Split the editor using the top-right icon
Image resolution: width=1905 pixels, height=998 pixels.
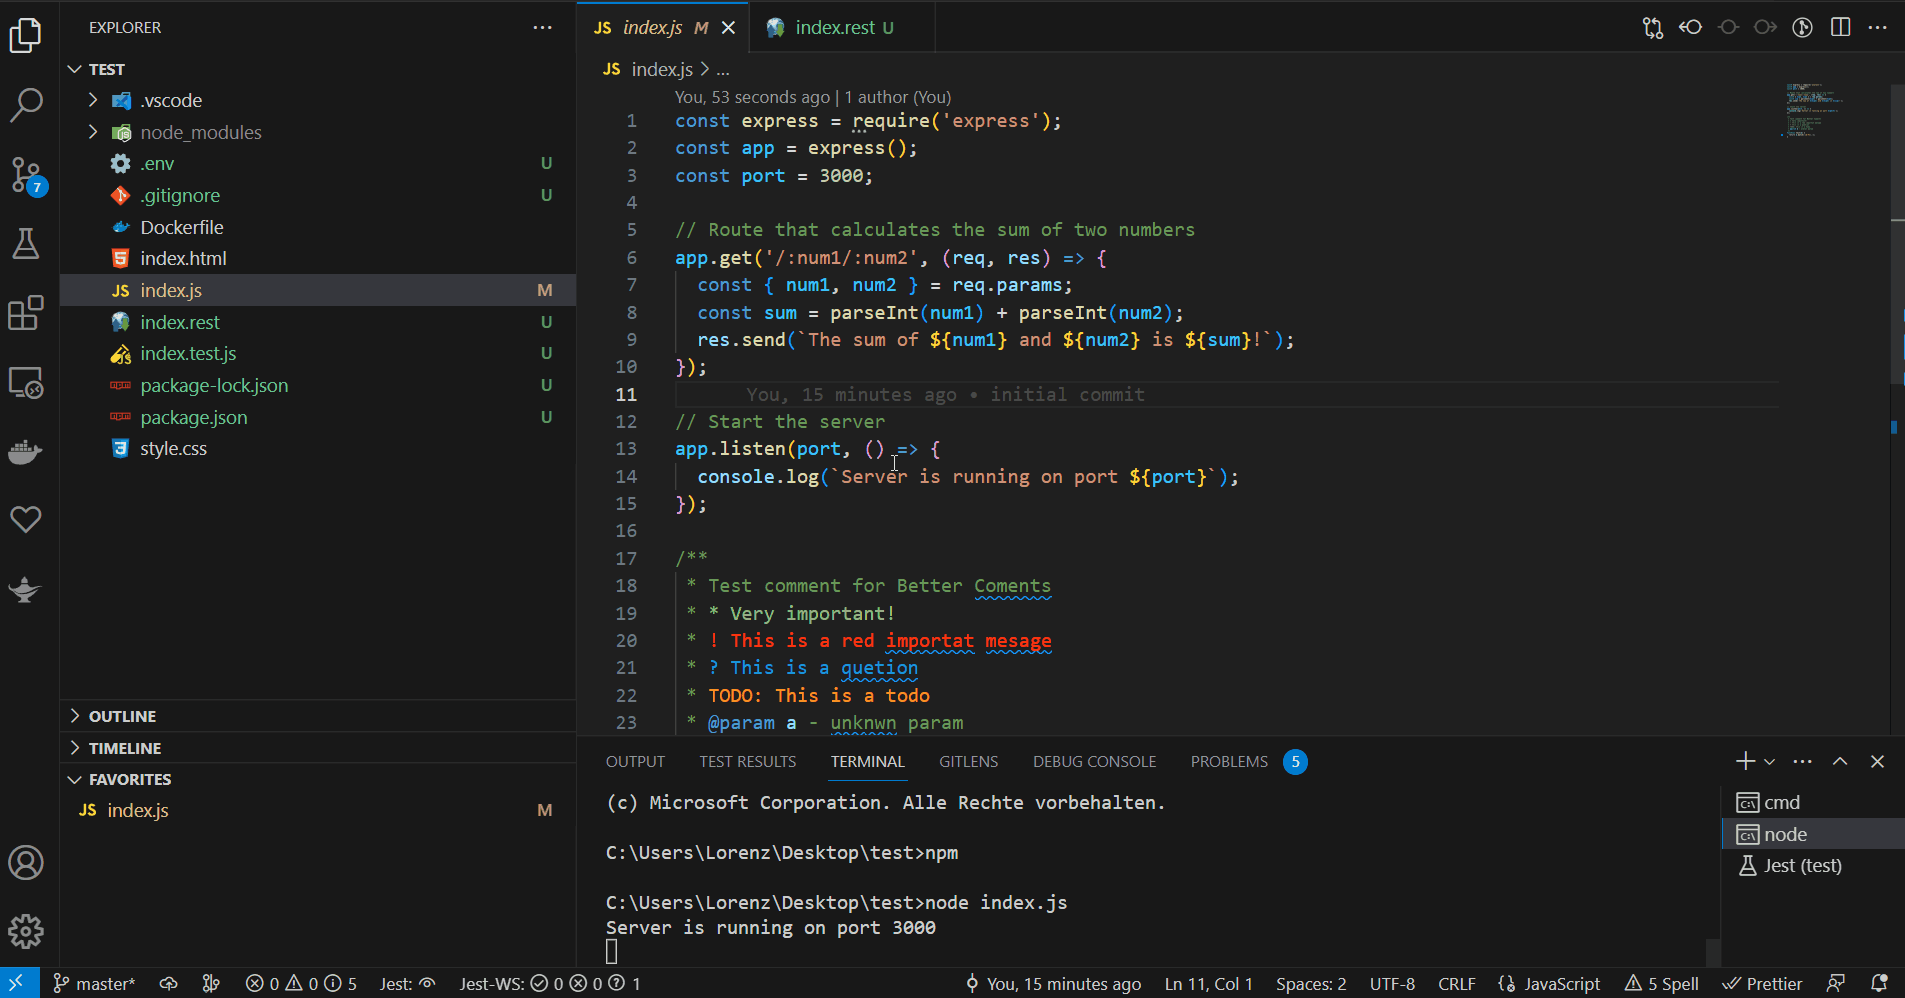[x=1841, y=27]
